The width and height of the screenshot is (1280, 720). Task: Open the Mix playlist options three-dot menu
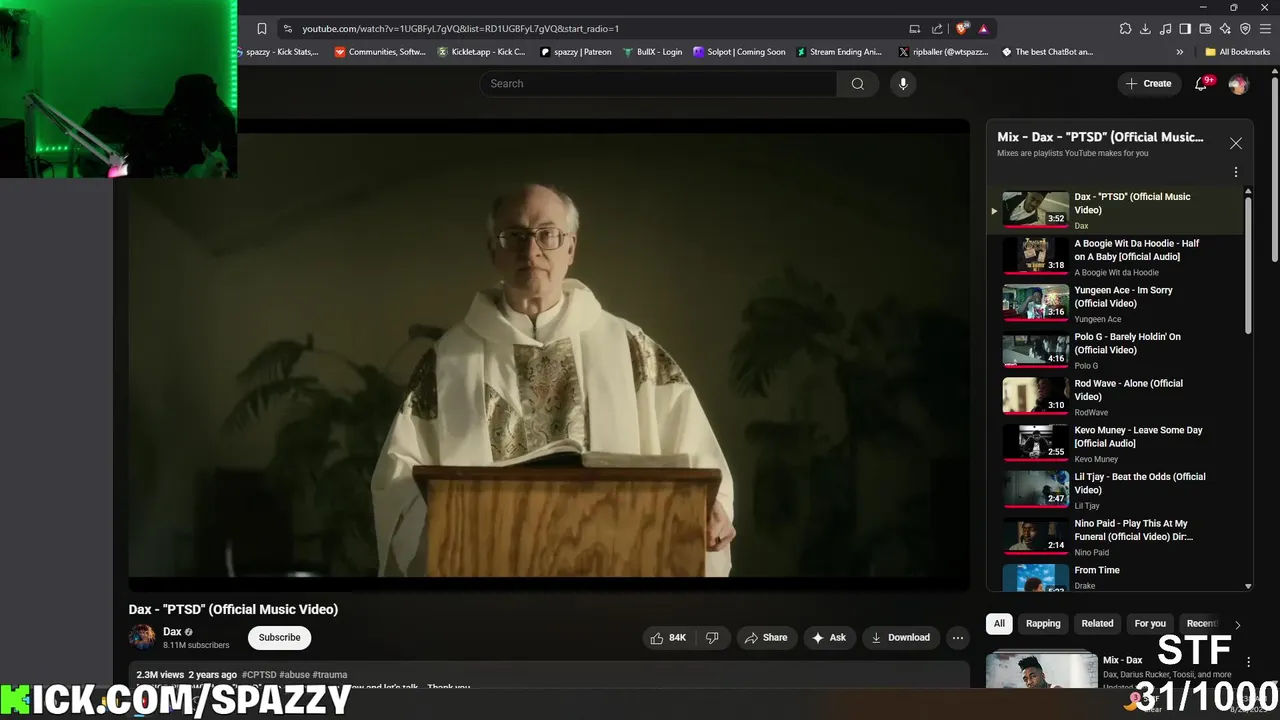tap(1236, 172)
